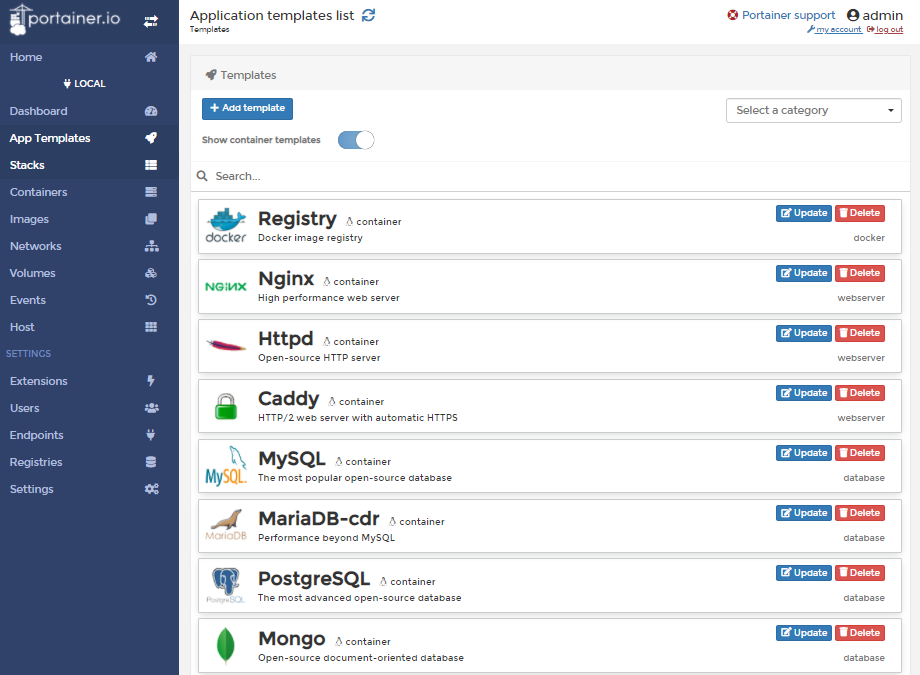
Task: Select the Caddy template title
Action: (x=289, y=399)
